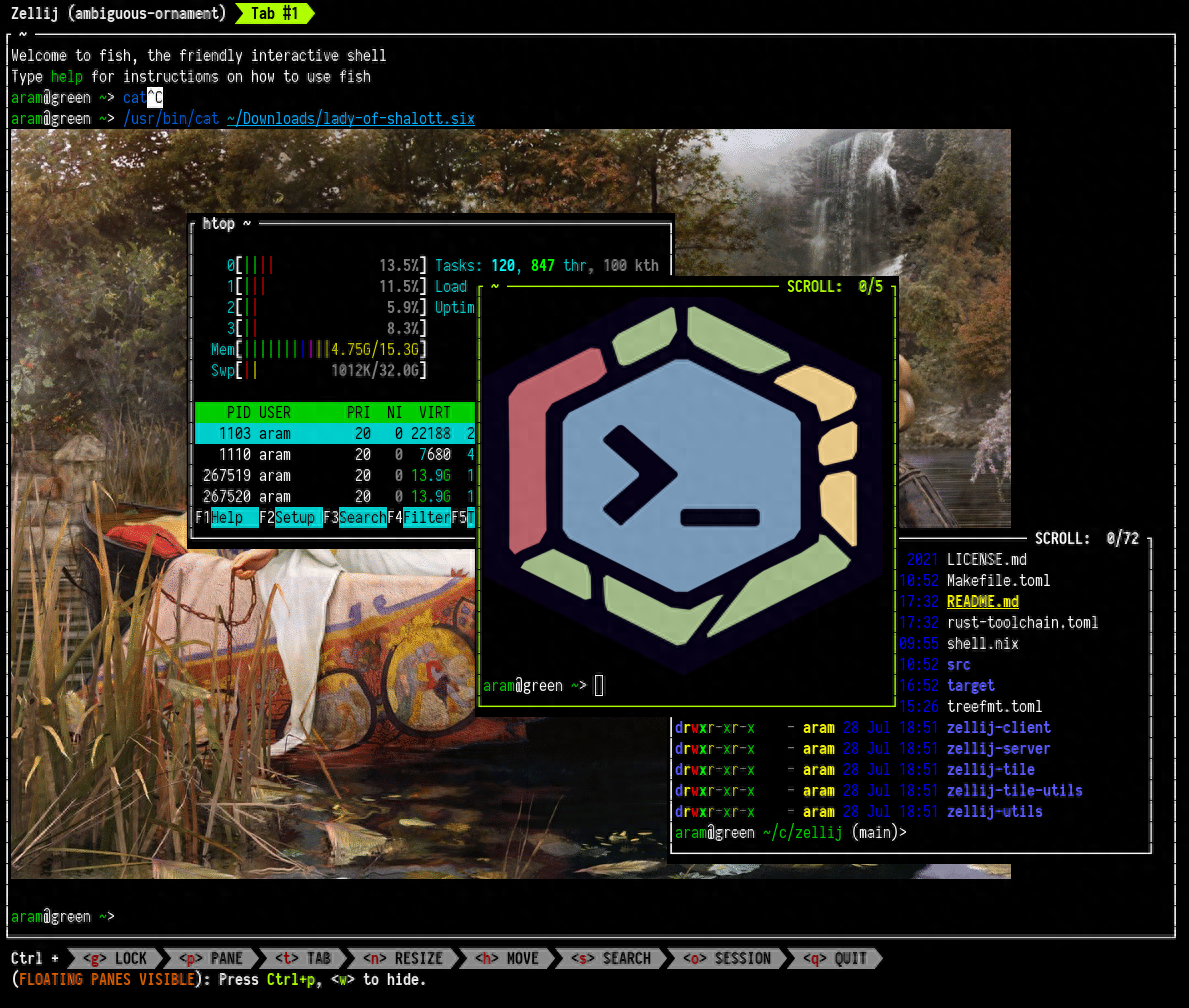Click Makefile.toml in the file listing
The width and height of the screenshot is (1189, 1008).
tap(999, 581)
